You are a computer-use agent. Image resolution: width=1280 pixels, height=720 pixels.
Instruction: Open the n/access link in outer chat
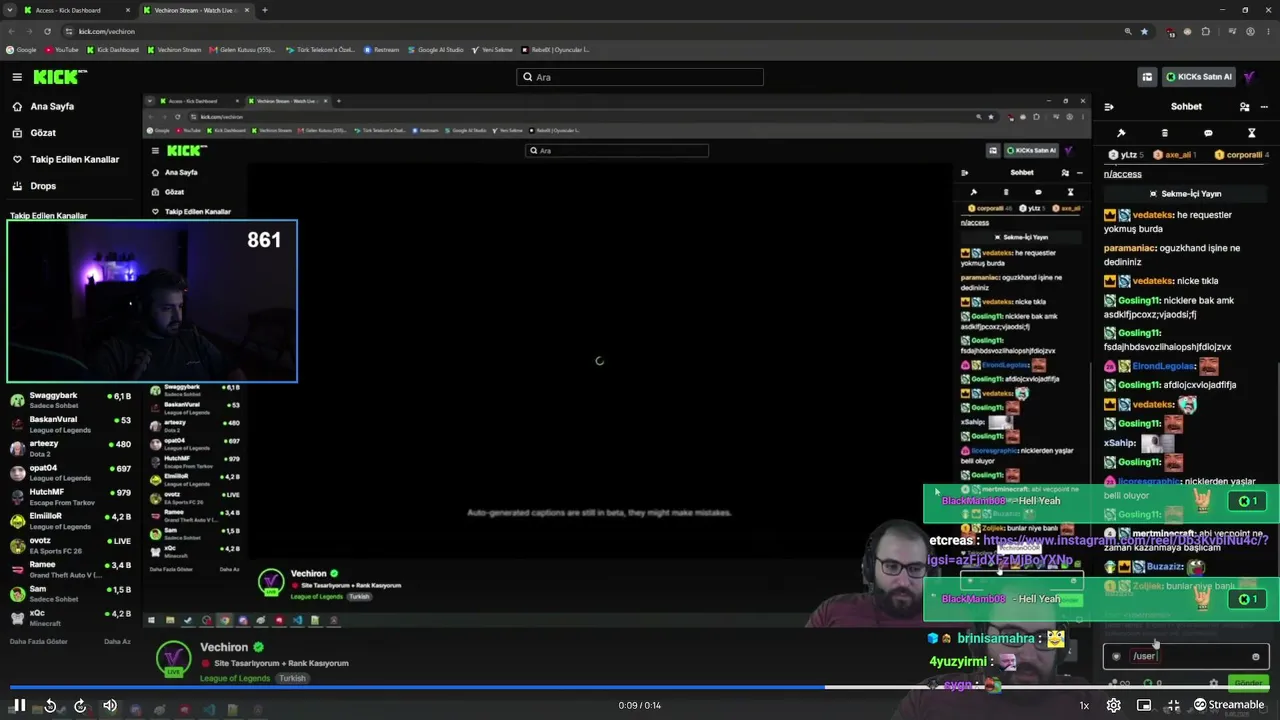(1122, 174)
